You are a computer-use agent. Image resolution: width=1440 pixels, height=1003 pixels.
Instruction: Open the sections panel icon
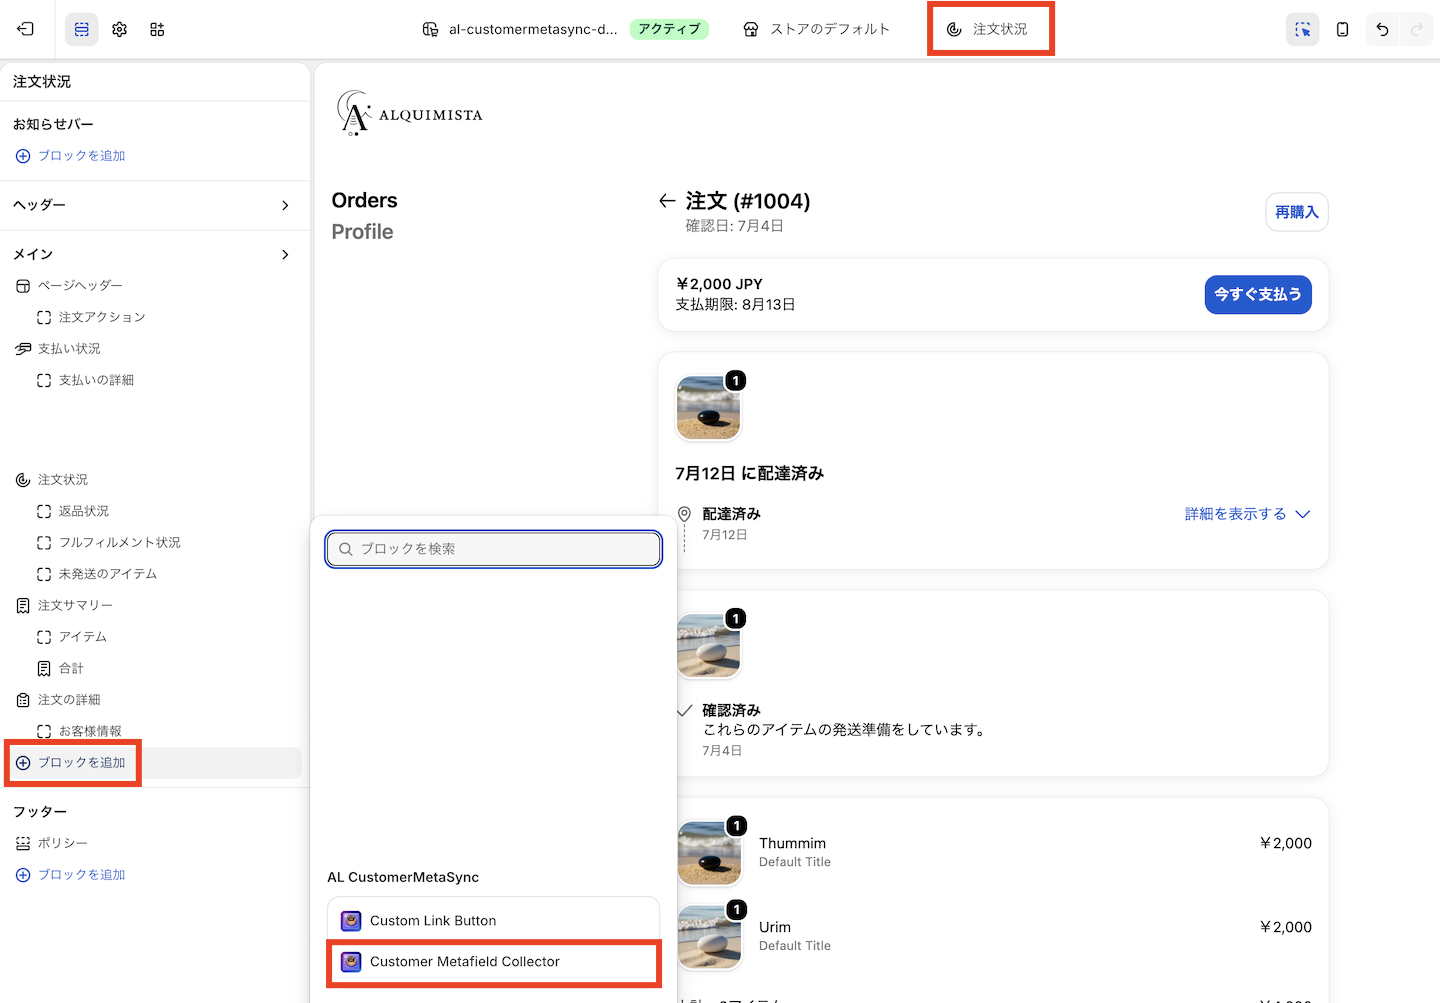(82, 29)
